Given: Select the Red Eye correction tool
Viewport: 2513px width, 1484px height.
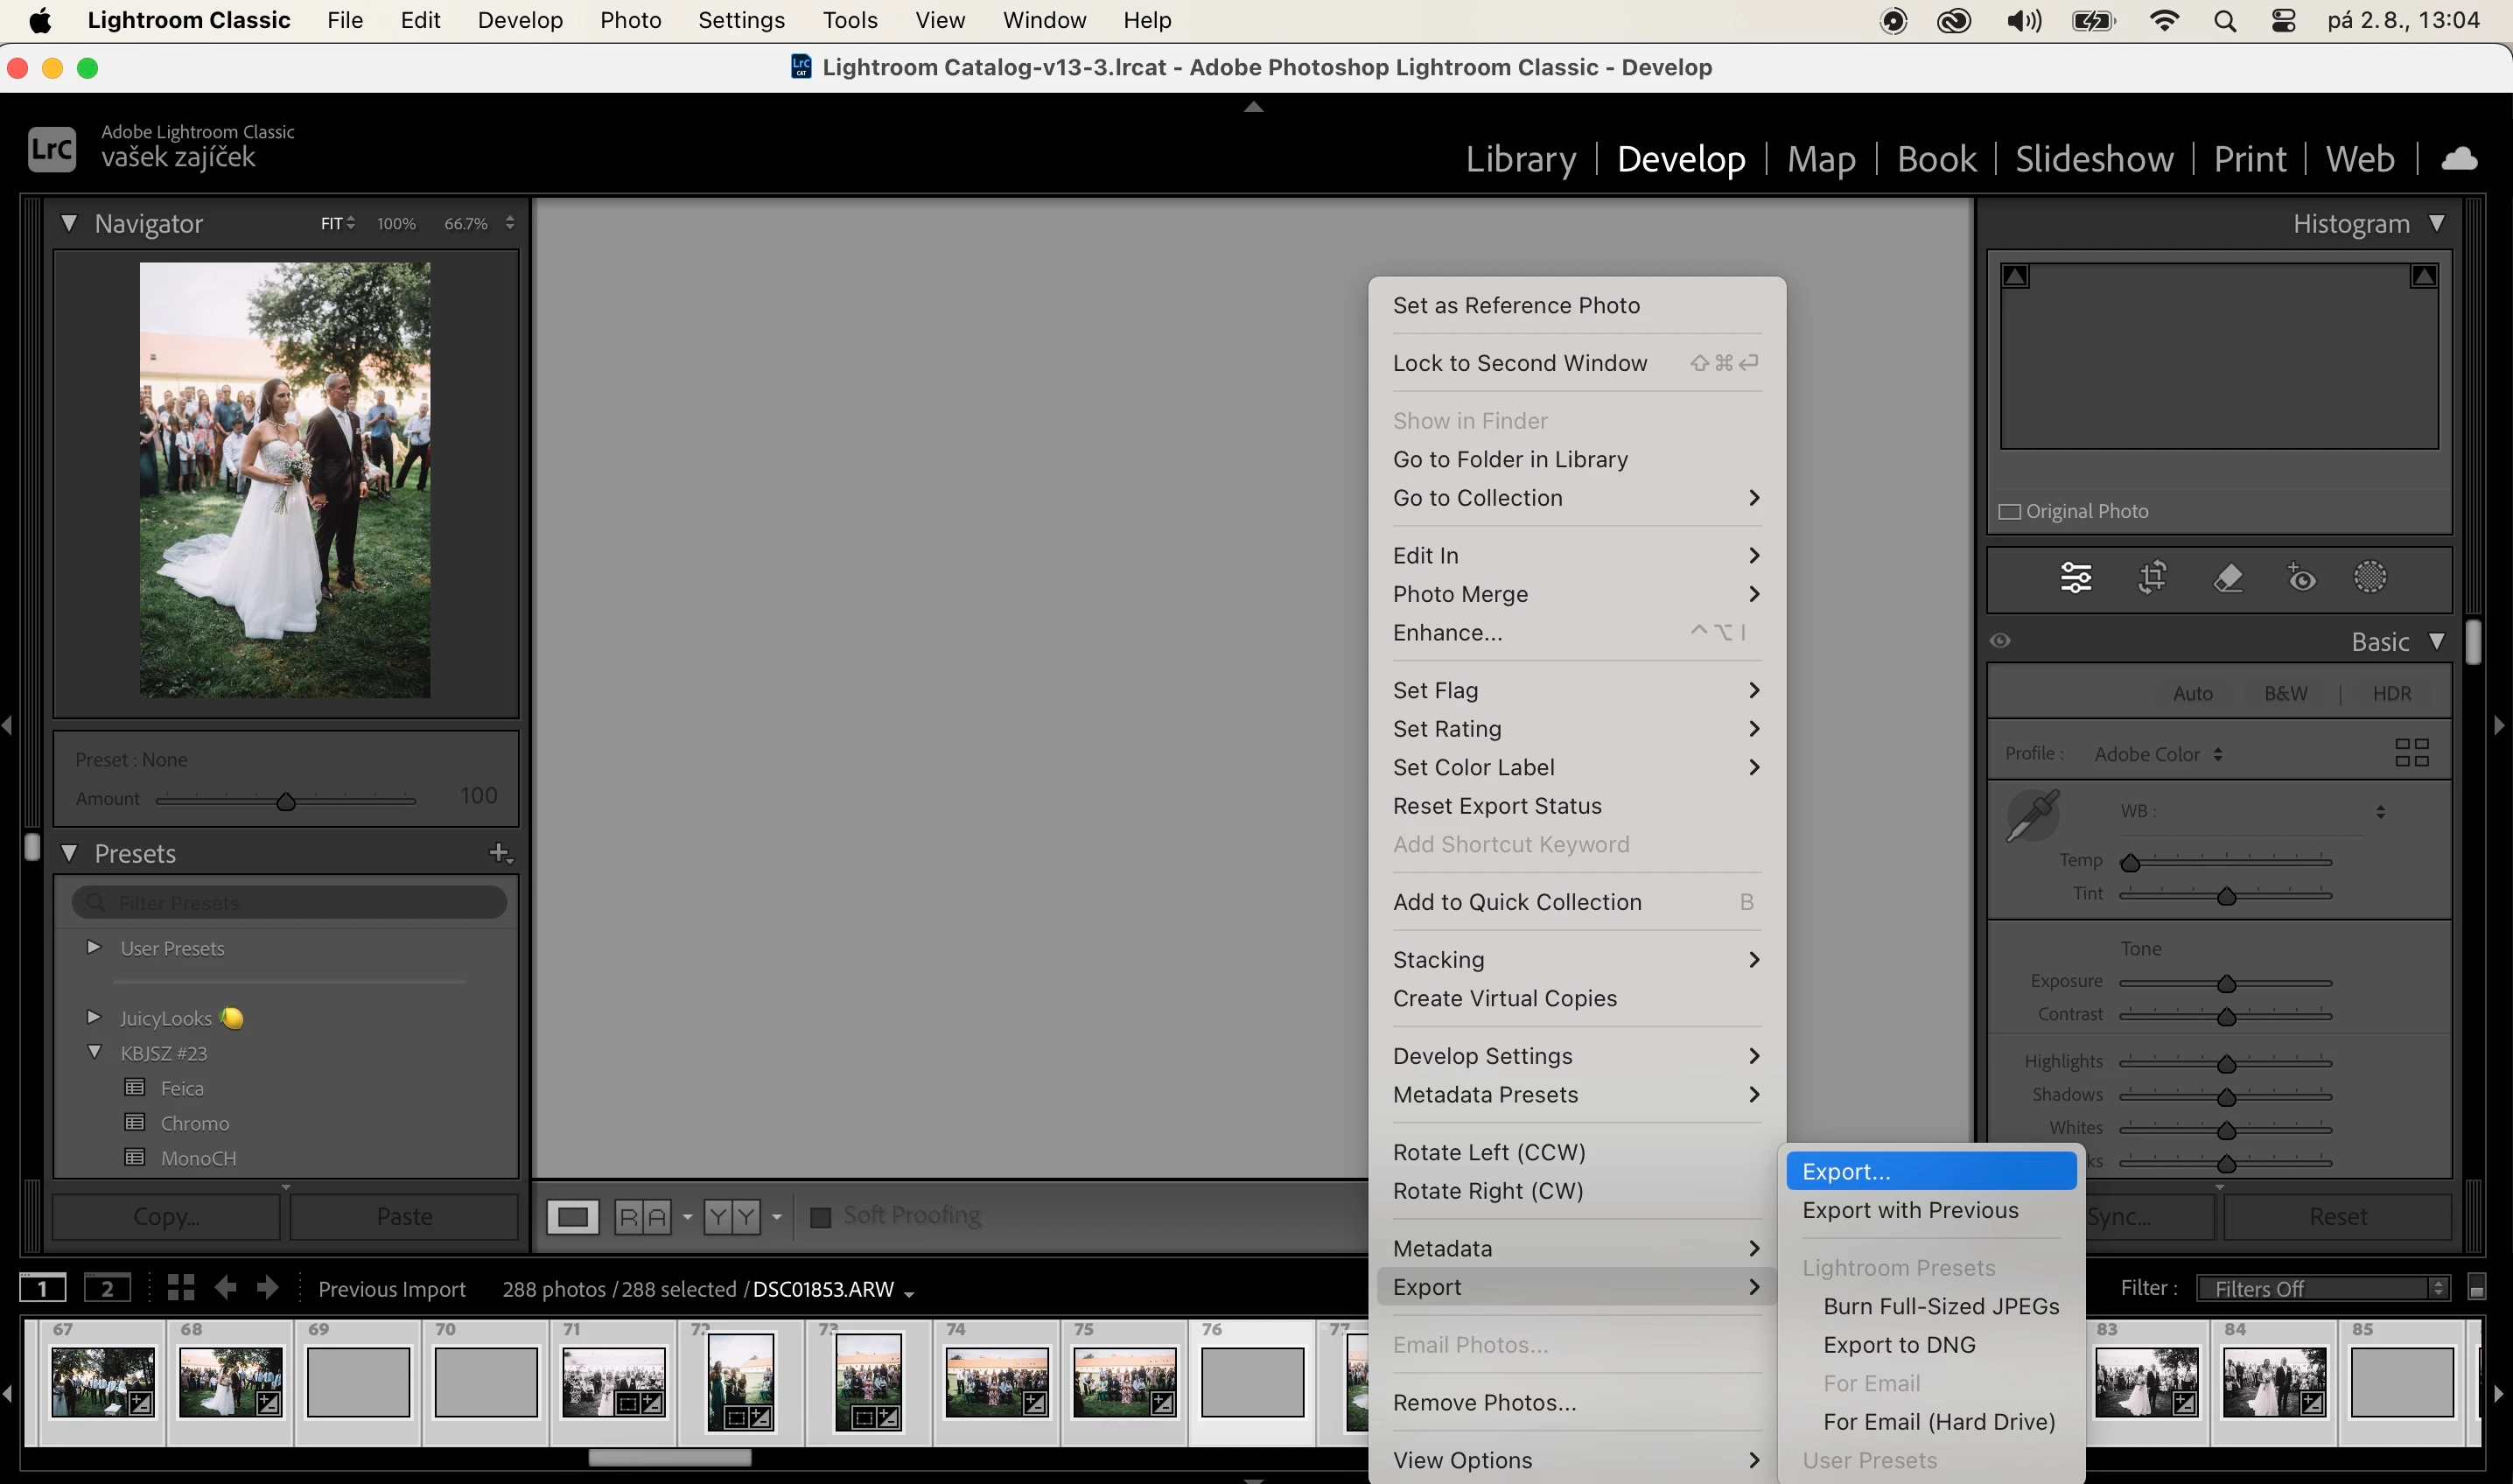Looking at the screenshot, I should click(2301, 577).
